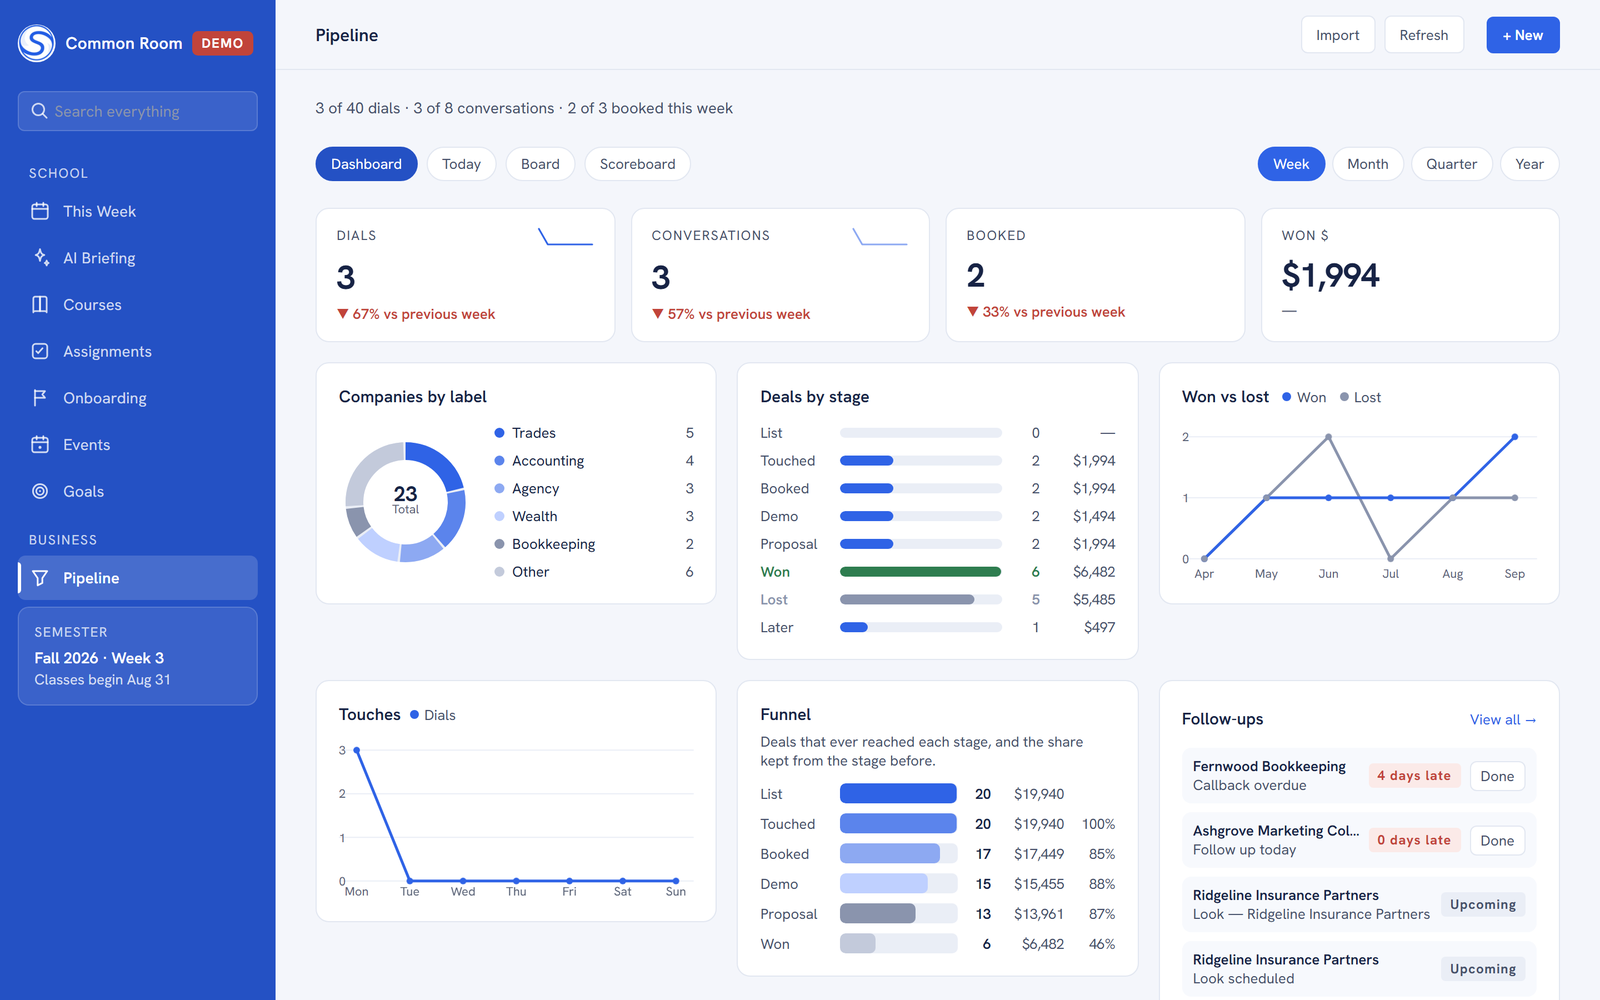Click the AI Briefing sparkle icon

tap(40, 258)
